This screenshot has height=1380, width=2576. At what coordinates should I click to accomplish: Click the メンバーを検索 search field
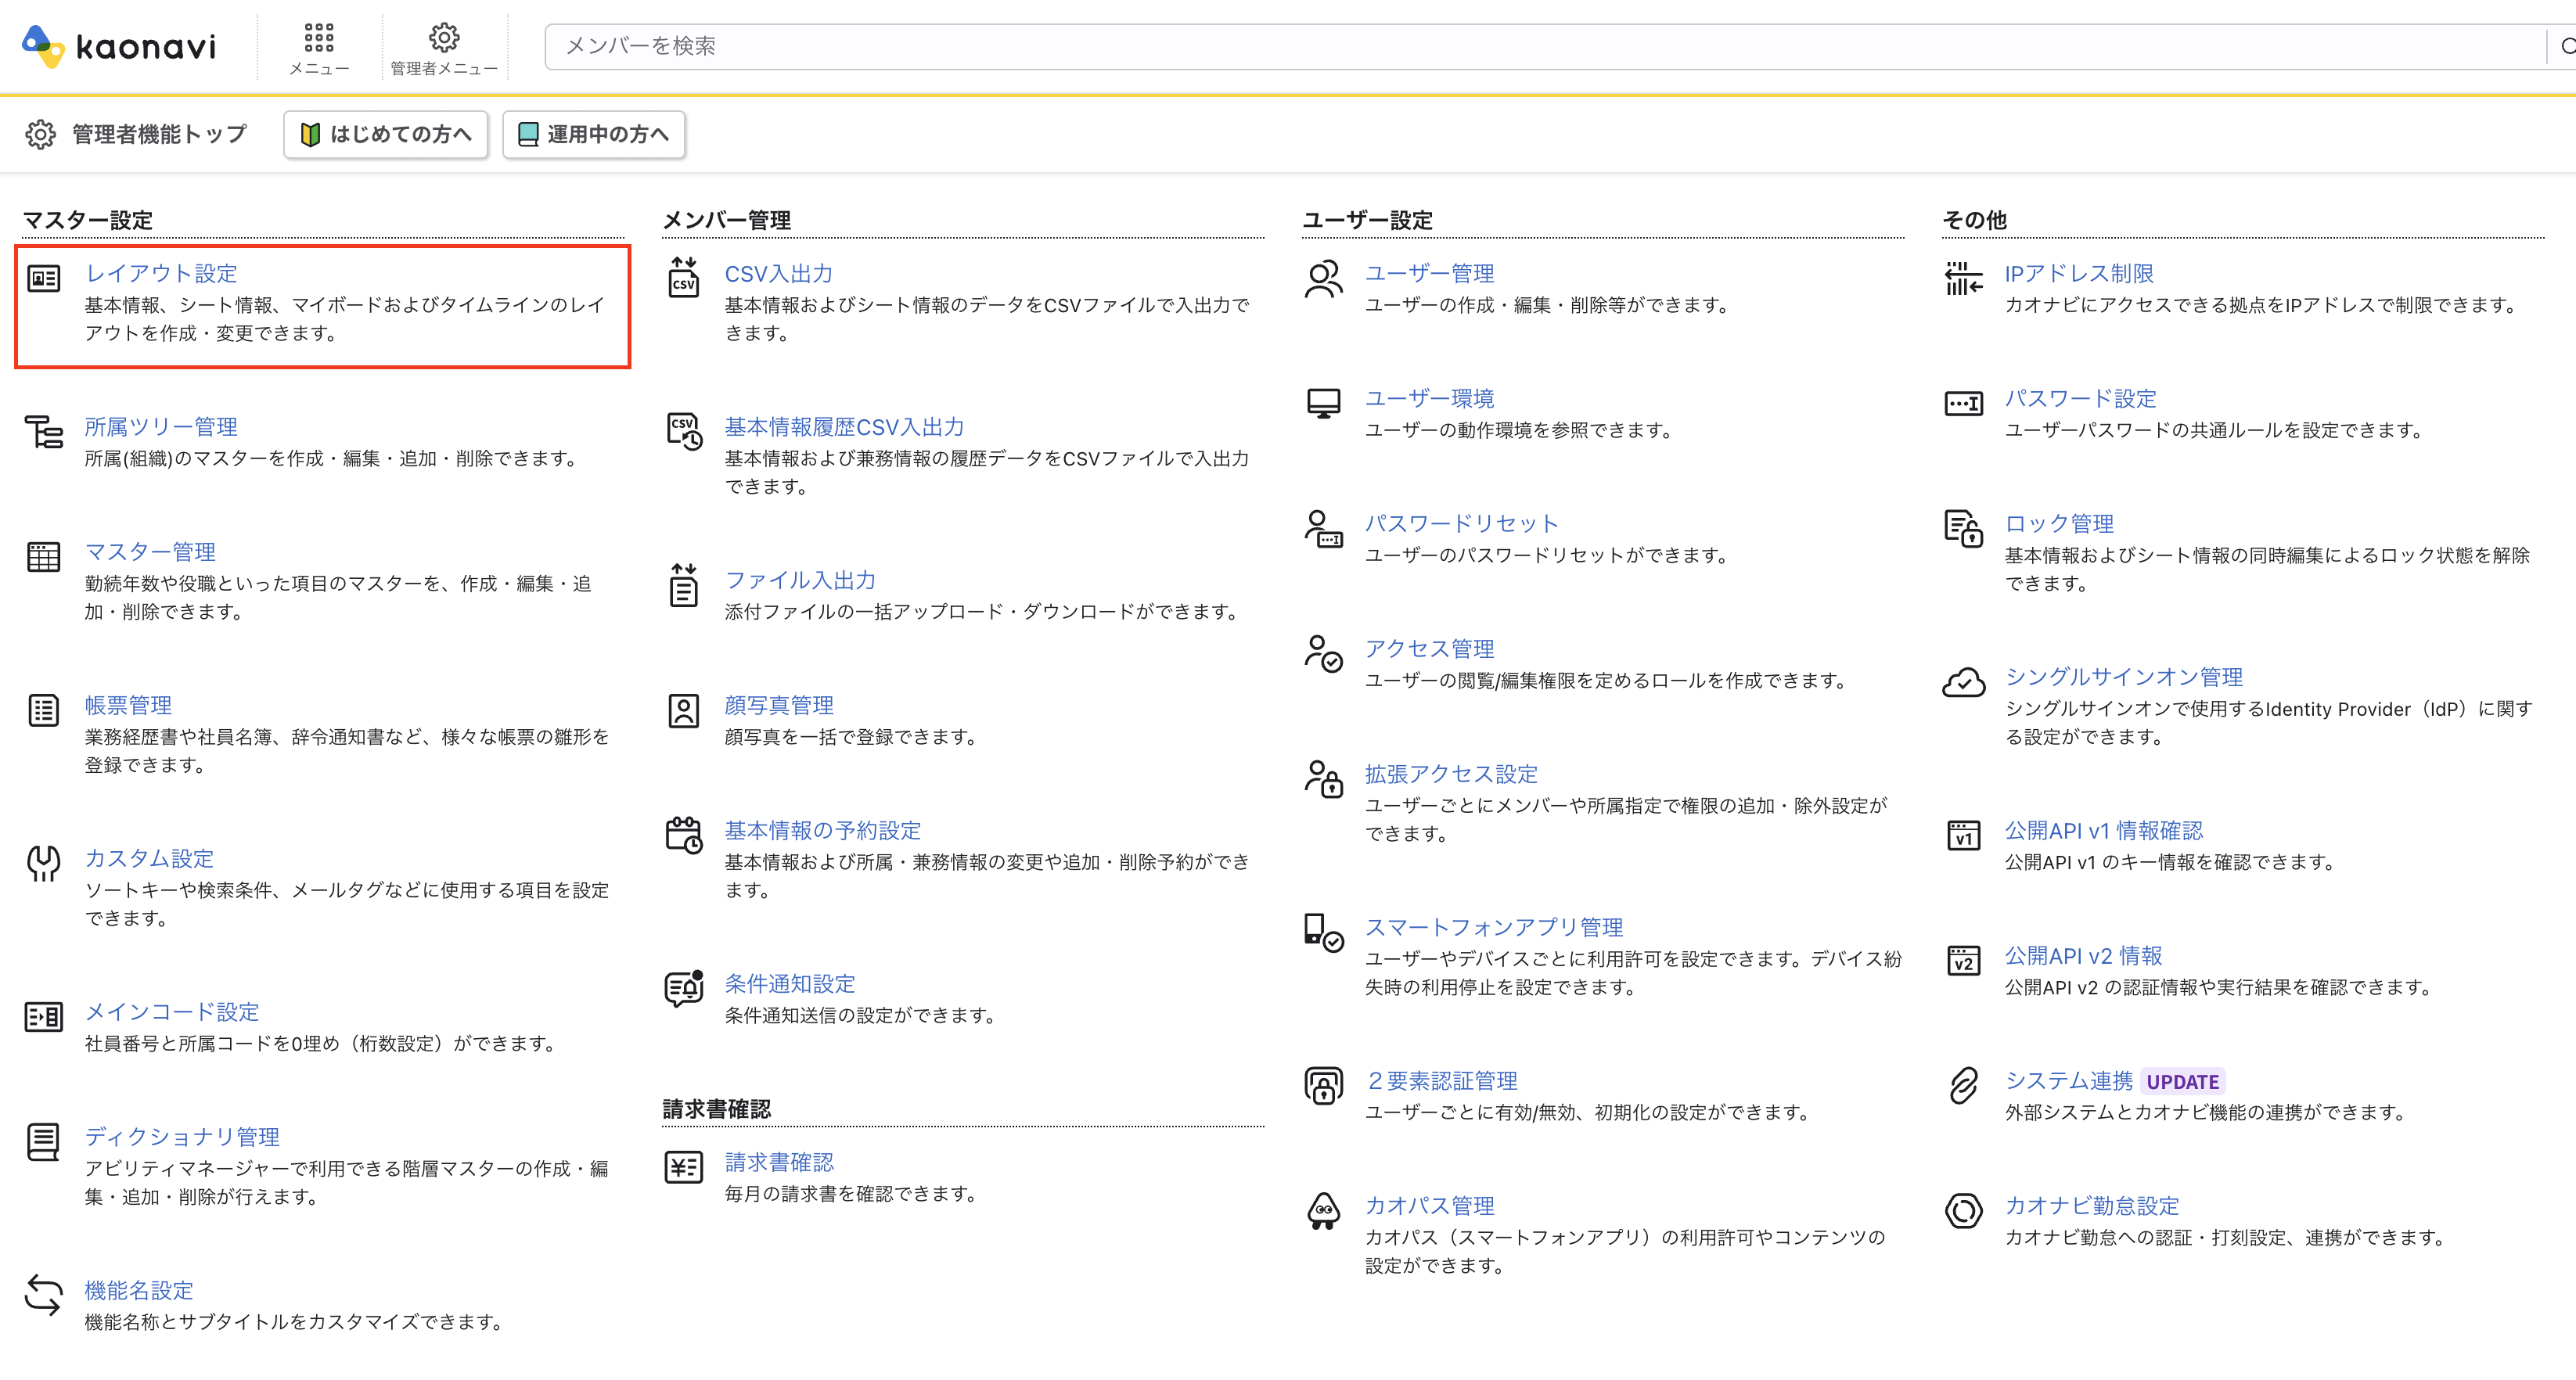pyautogui.click(x=1545, y=46)
